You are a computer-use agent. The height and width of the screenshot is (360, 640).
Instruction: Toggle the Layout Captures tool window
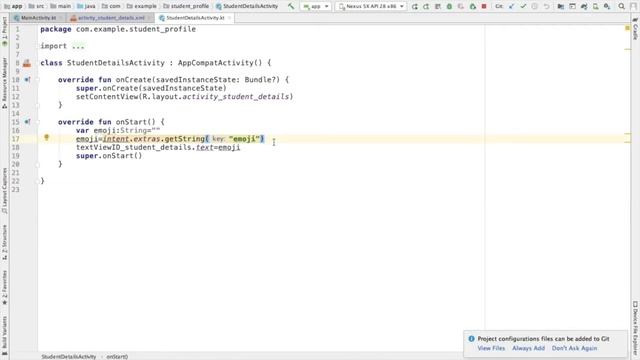pos(4,191)
